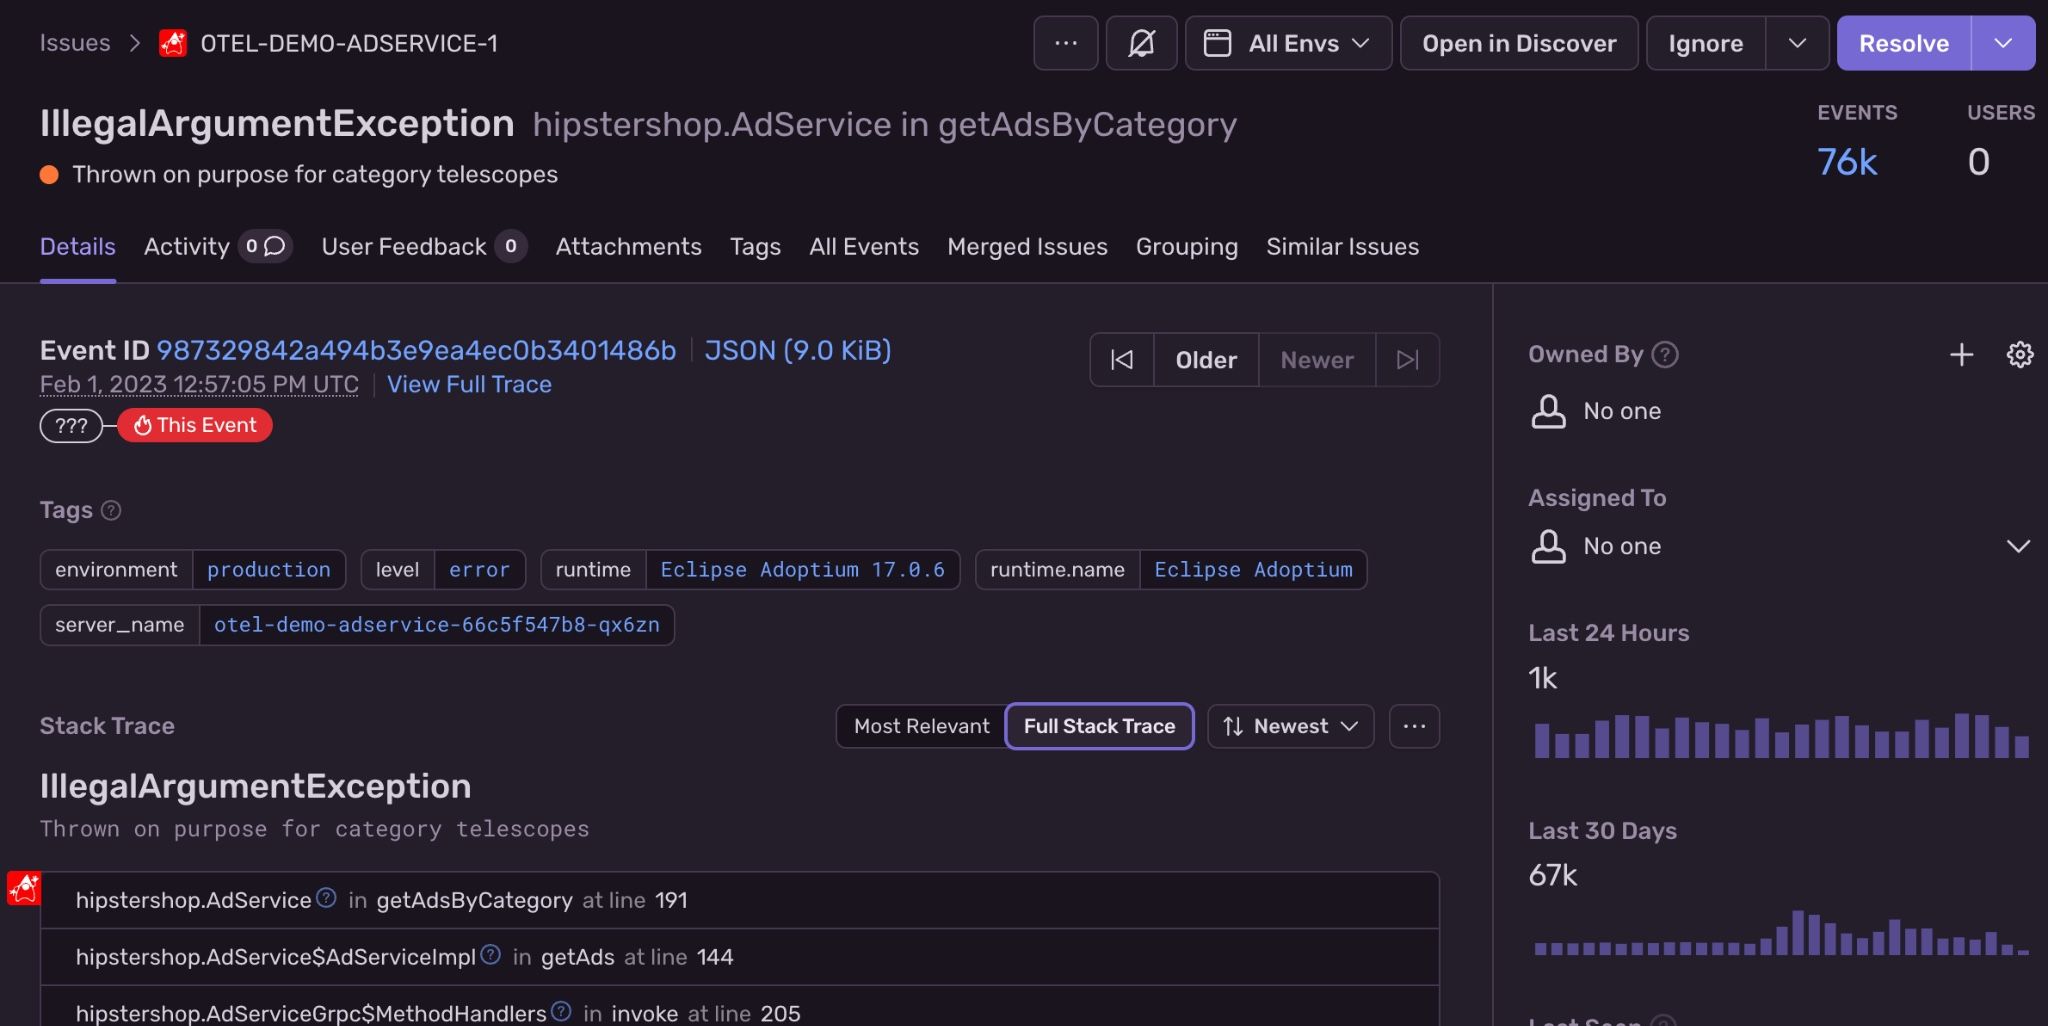Click help icon next to AdService$AdServiceImpl
2048x1026 pixels.
click(490, 955)
